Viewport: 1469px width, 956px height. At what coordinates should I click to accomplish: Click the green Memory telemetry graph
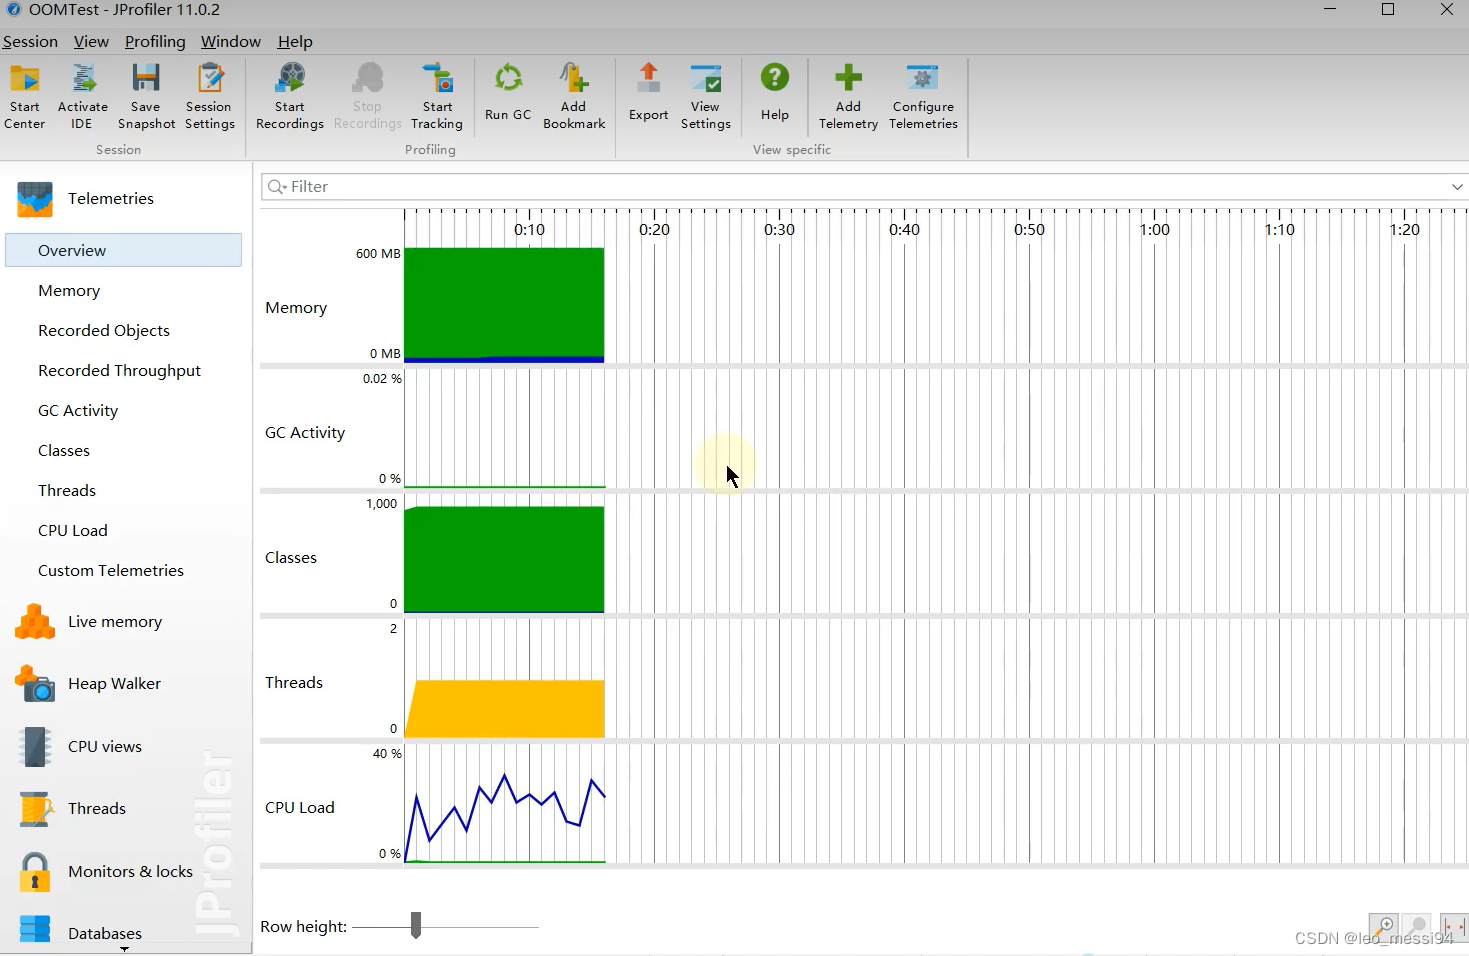[504, 303]
